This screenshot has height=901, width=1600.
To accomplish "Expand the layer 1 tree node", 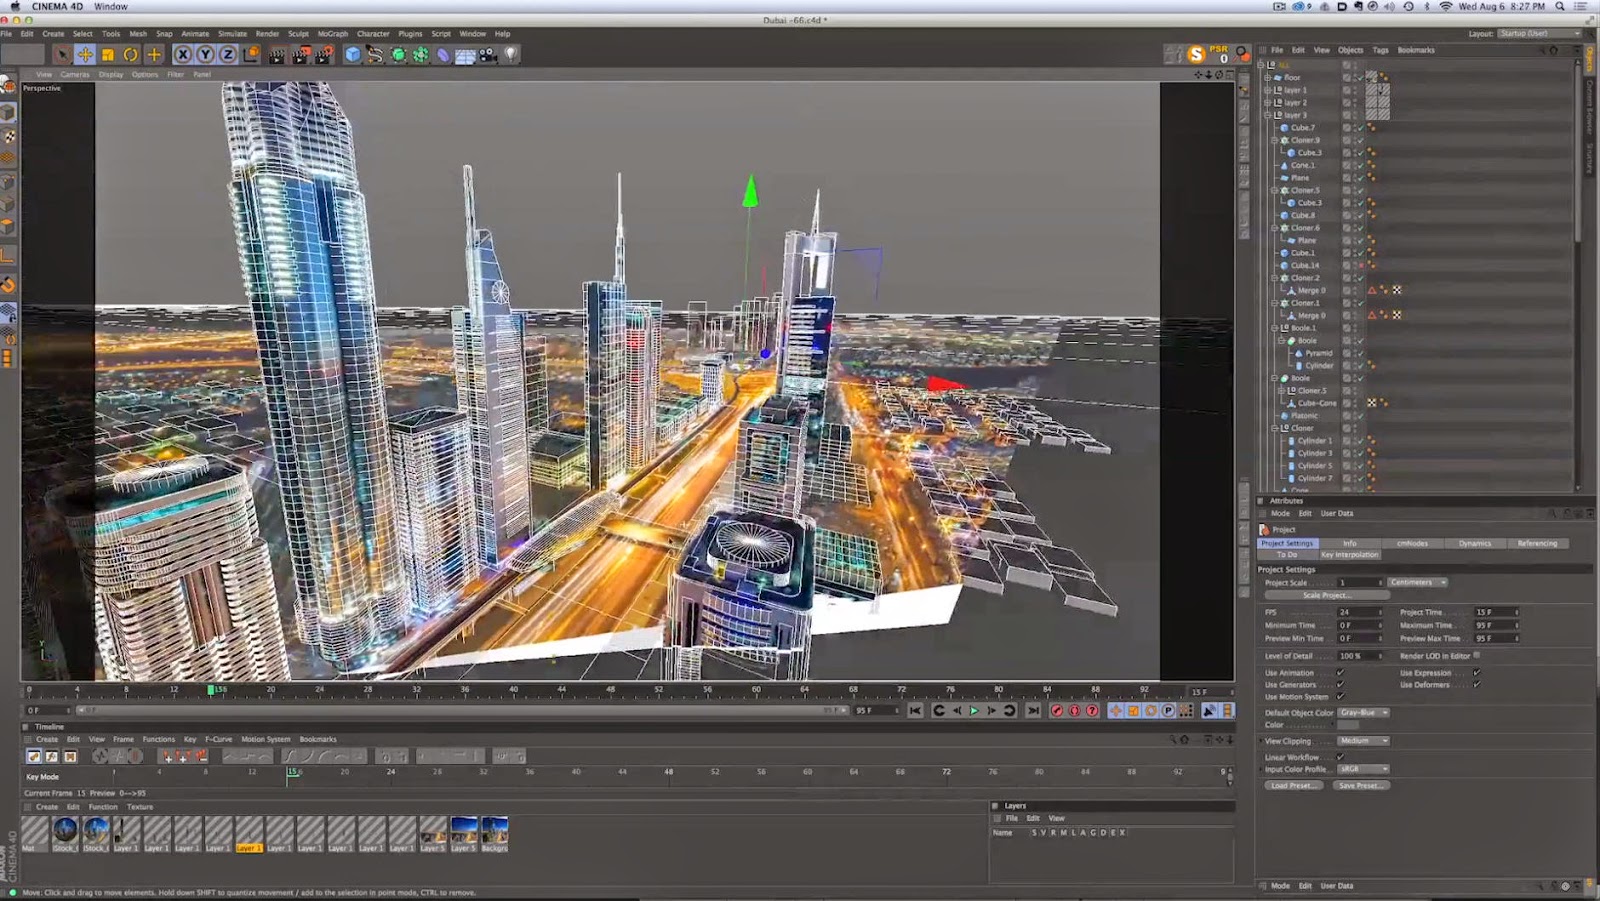I will tap(1268, 90).
